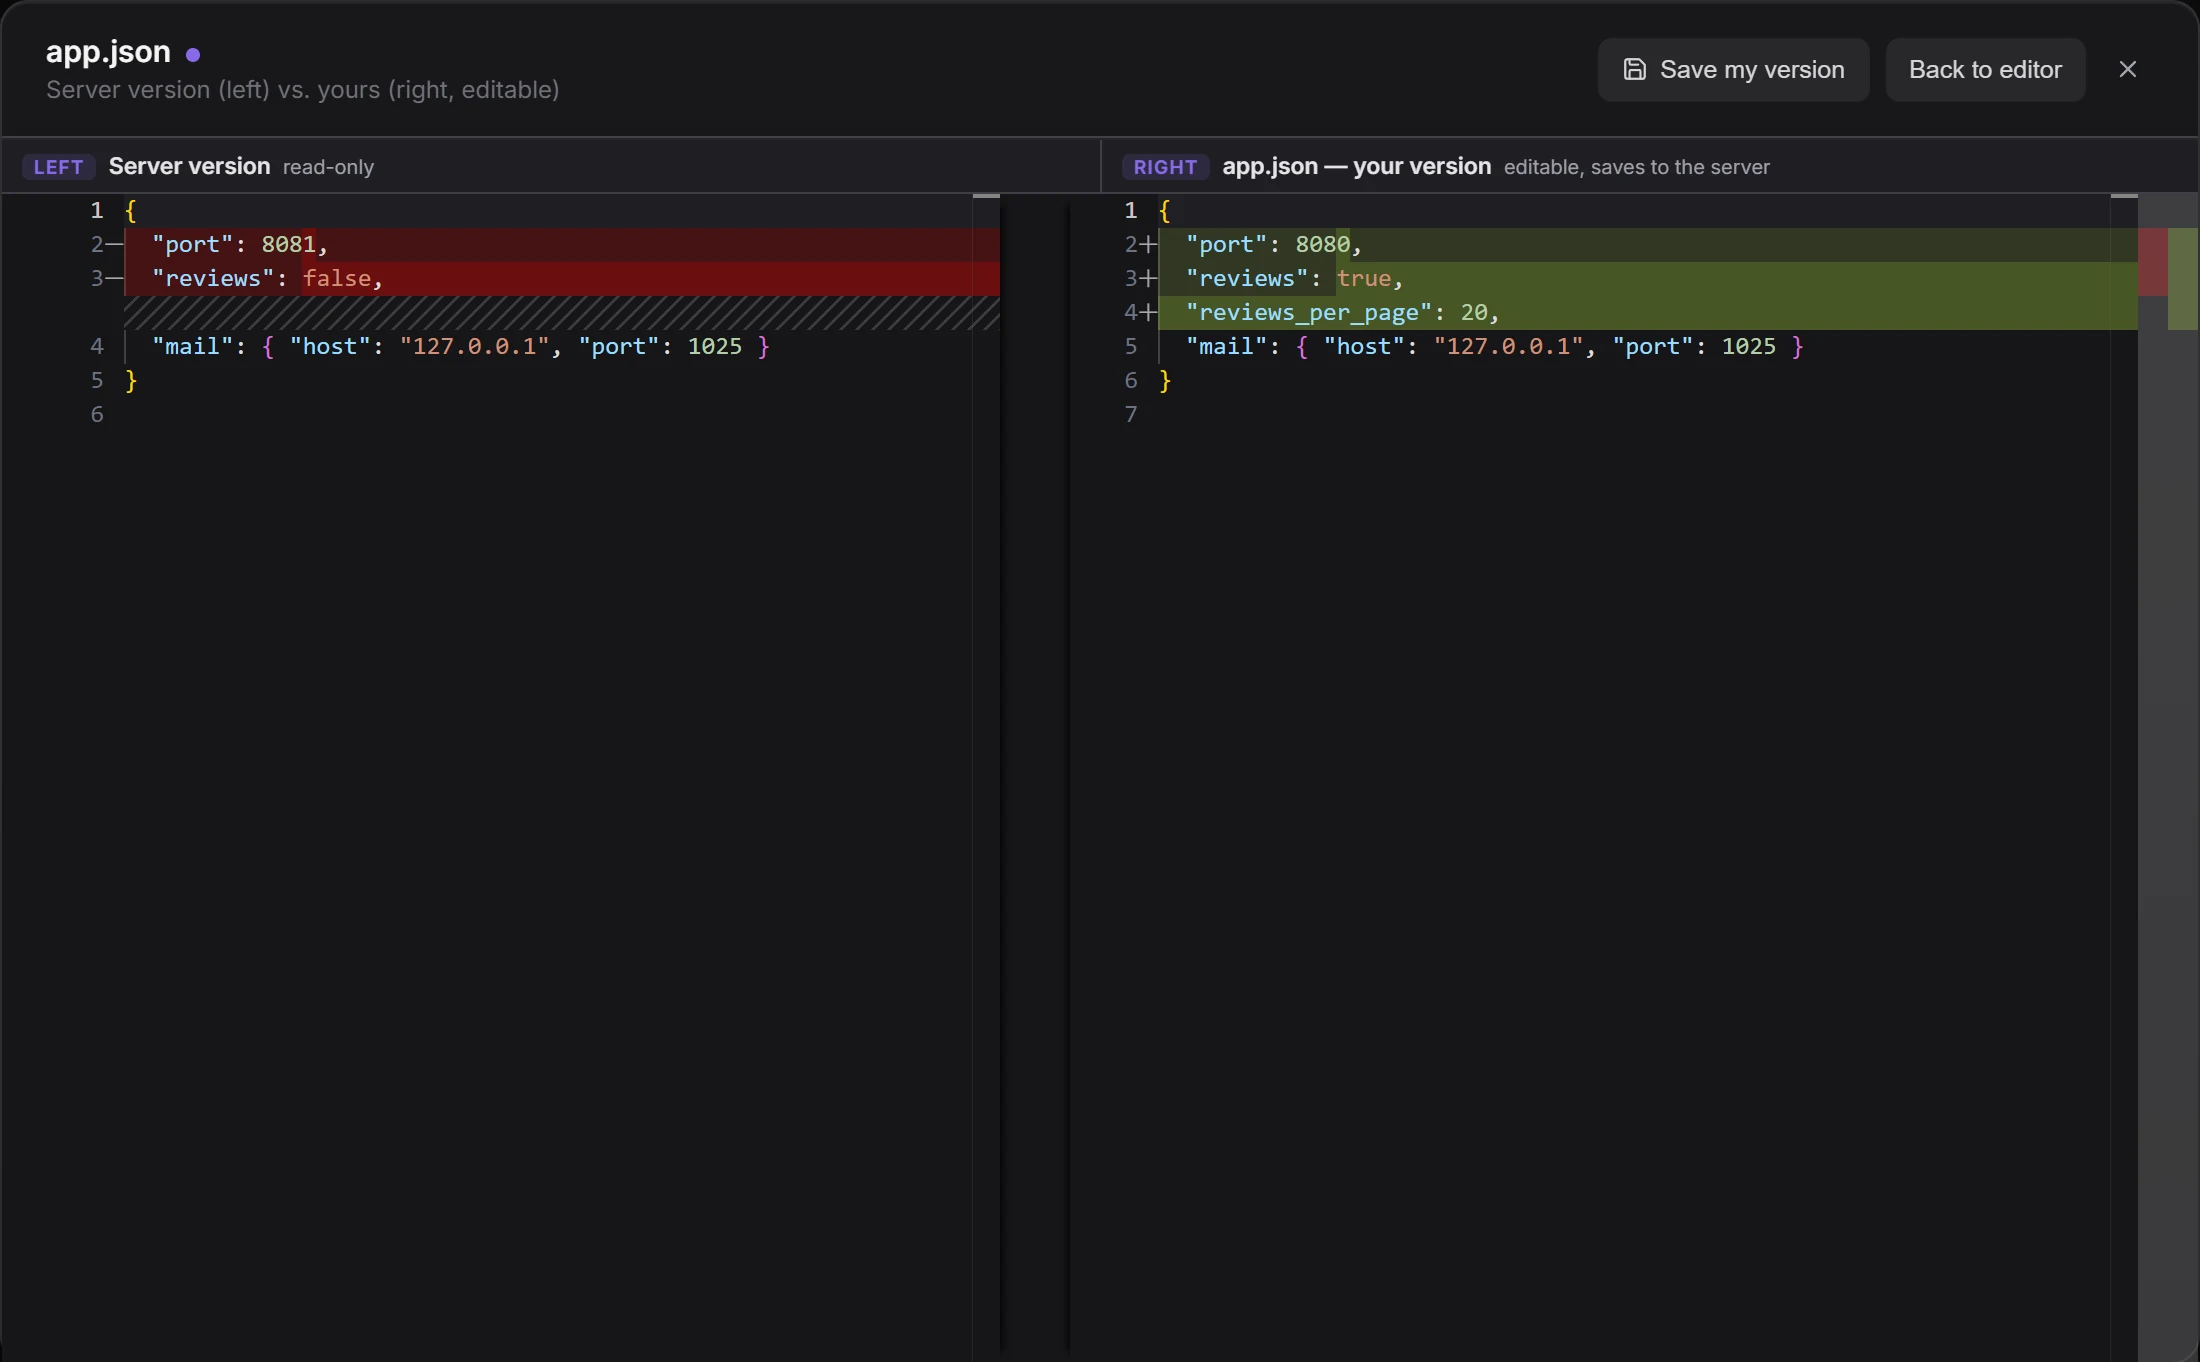Click the "8080" port value in right editor
Screen dimensions: 2200x1362
coord(1322,245)
